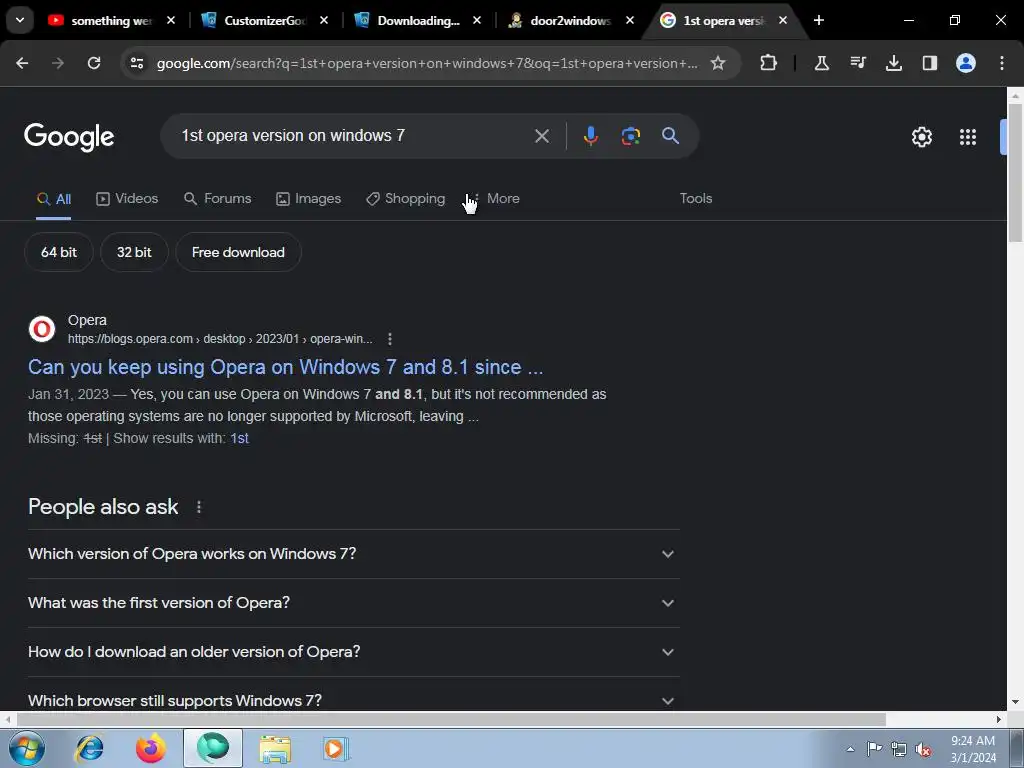Expand 'Which version of Opera works' question
This screenshot has width=1024, height=768.
click(x=354, y=554)
